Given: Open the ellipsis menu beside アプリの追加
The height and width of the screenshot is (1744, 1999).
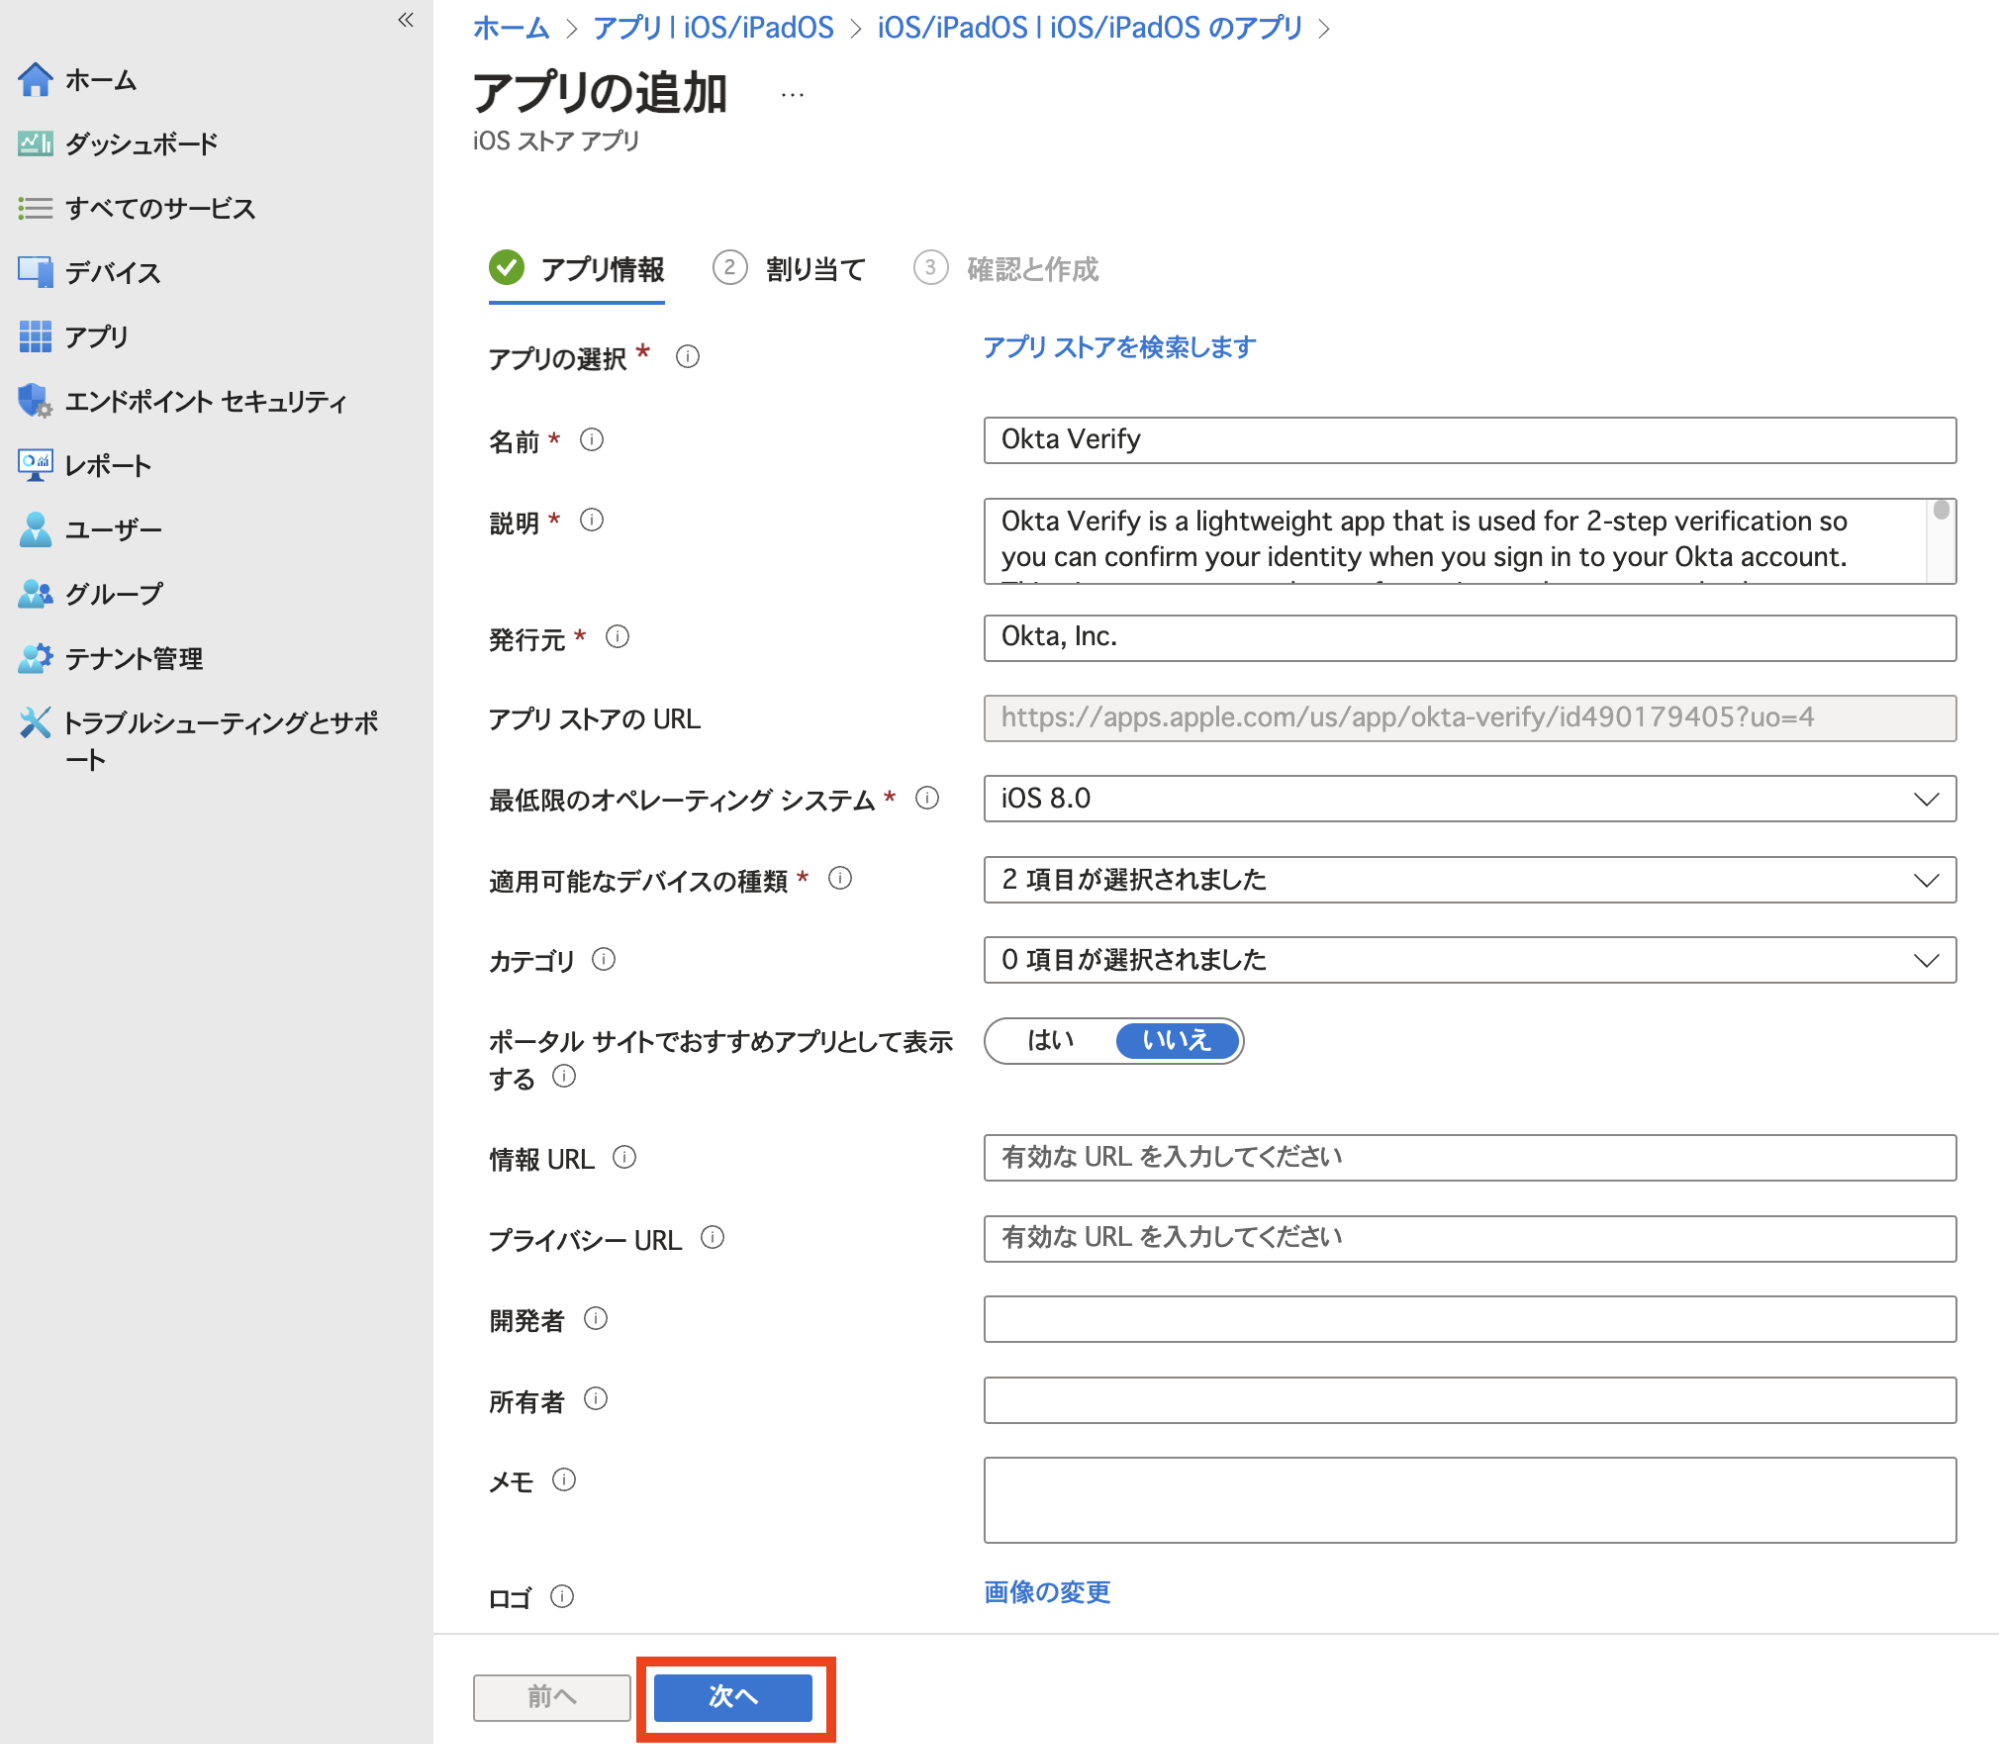Looking at the screenshot, I should (792, 95).
